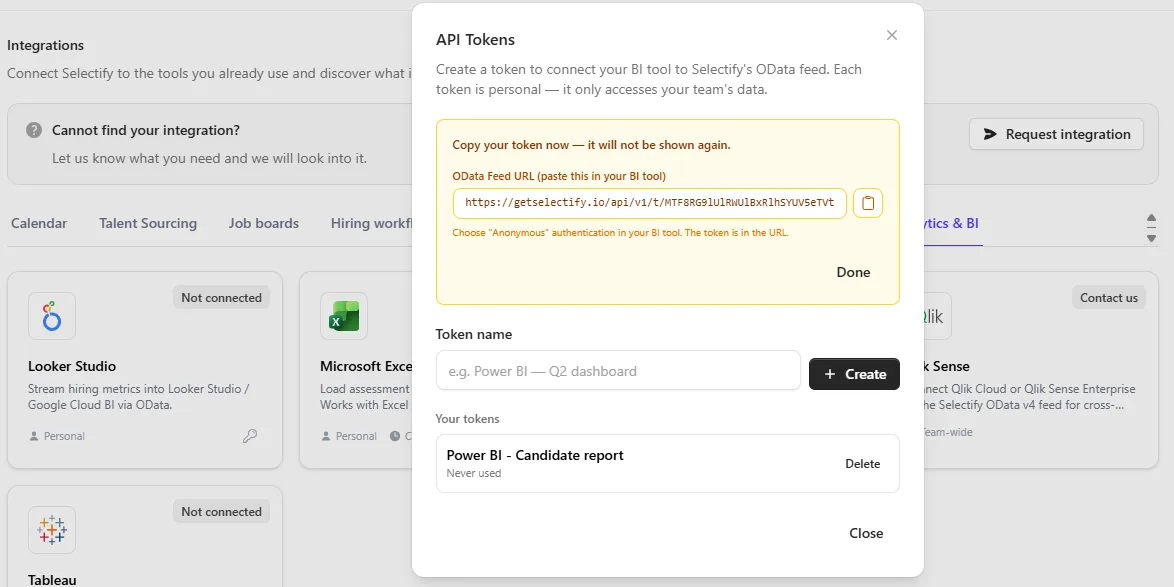
Task: Click the question mark help icon
Action: click(34, 130)
